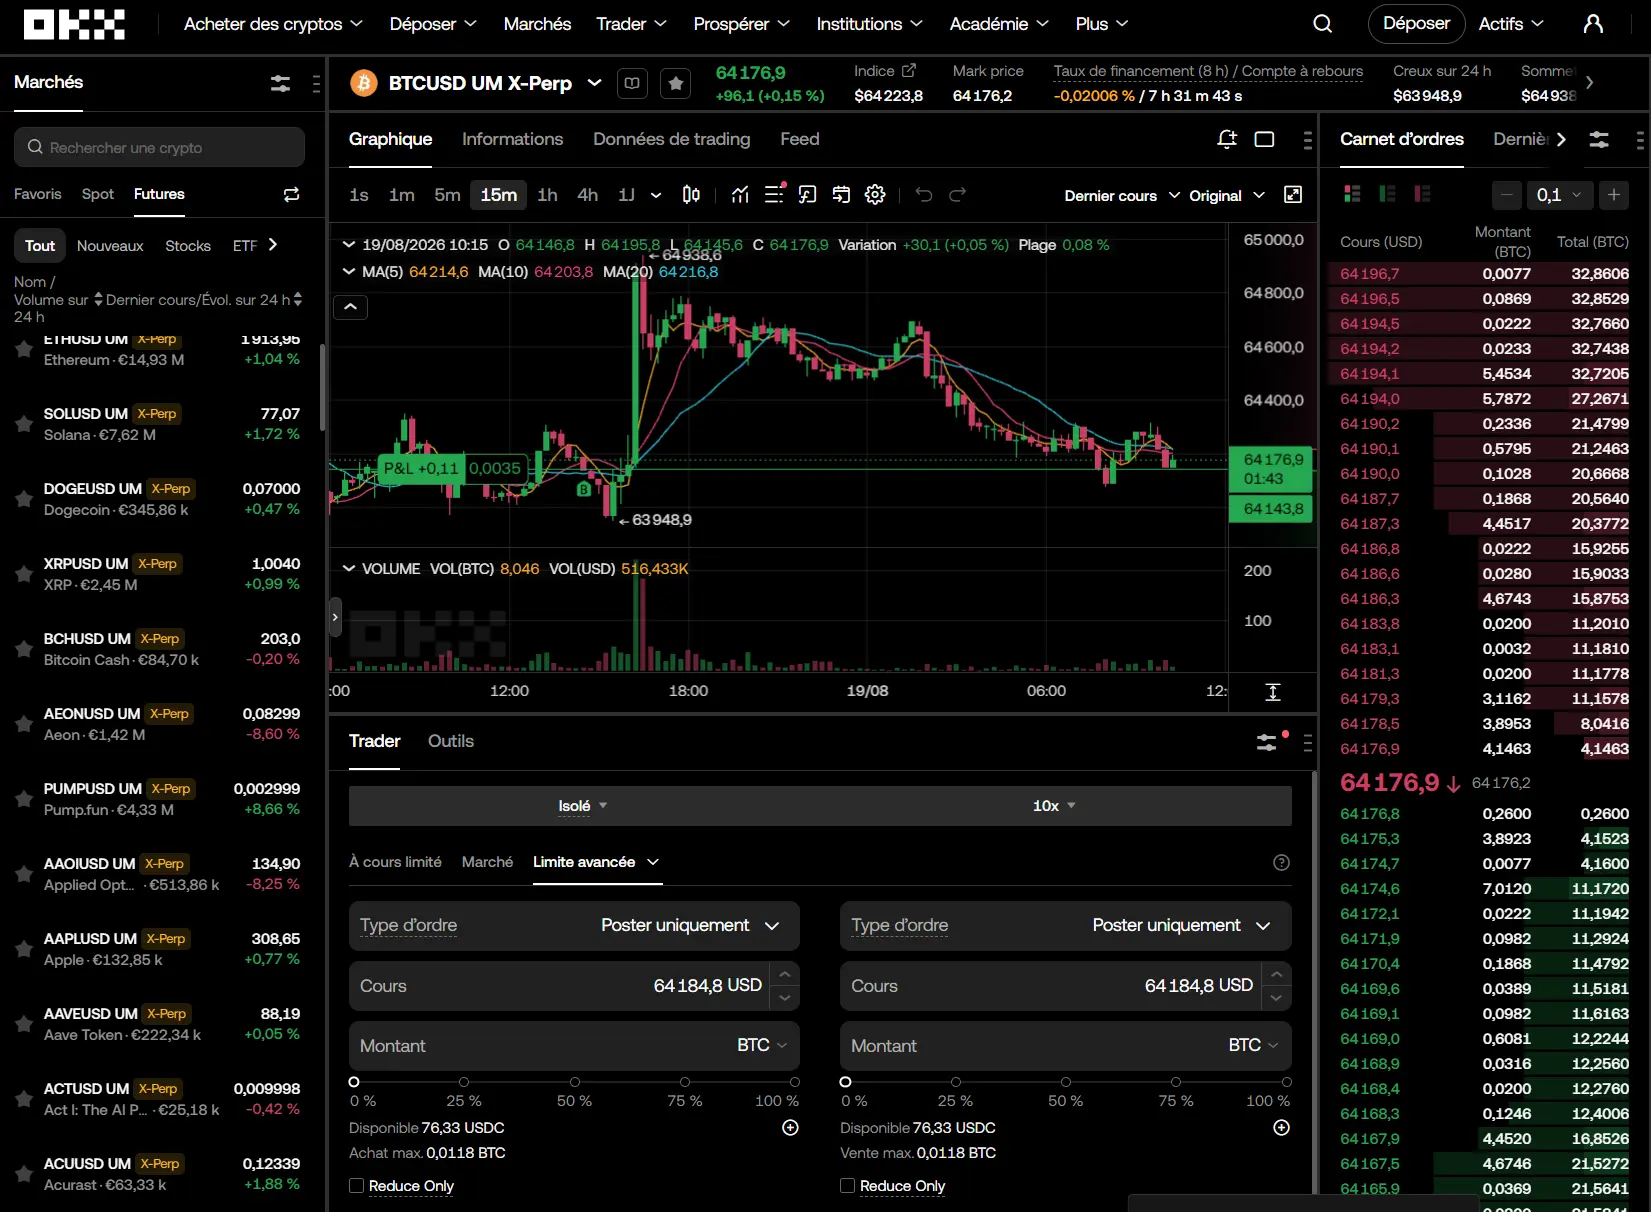1651x1212 pixels.
Task: Open the BTCUSD contract info book icon
Action: coord(632,83)
